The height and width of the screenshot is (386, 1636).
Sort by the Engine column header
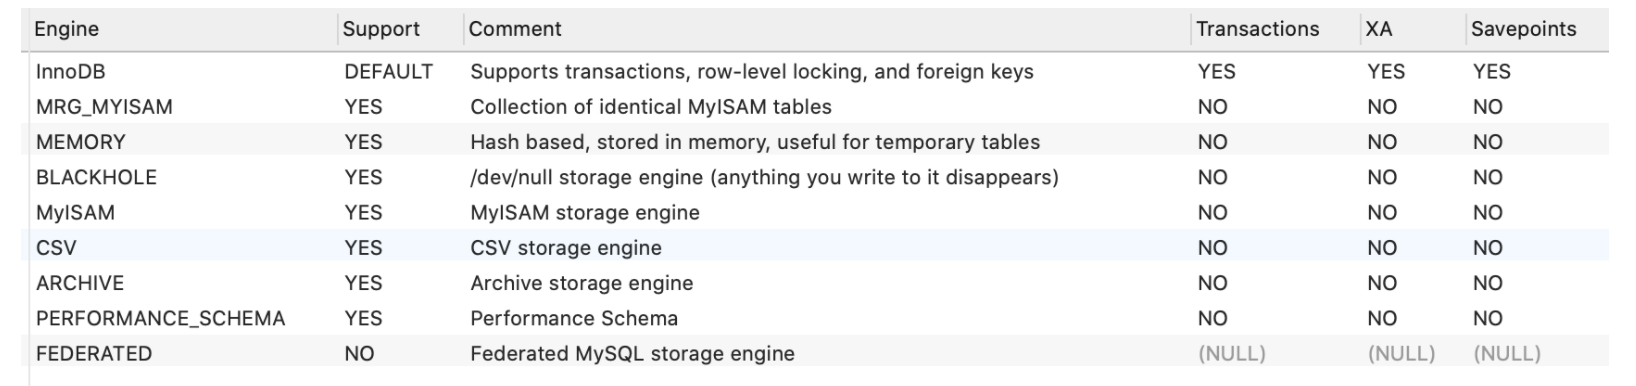click(180, 30)
